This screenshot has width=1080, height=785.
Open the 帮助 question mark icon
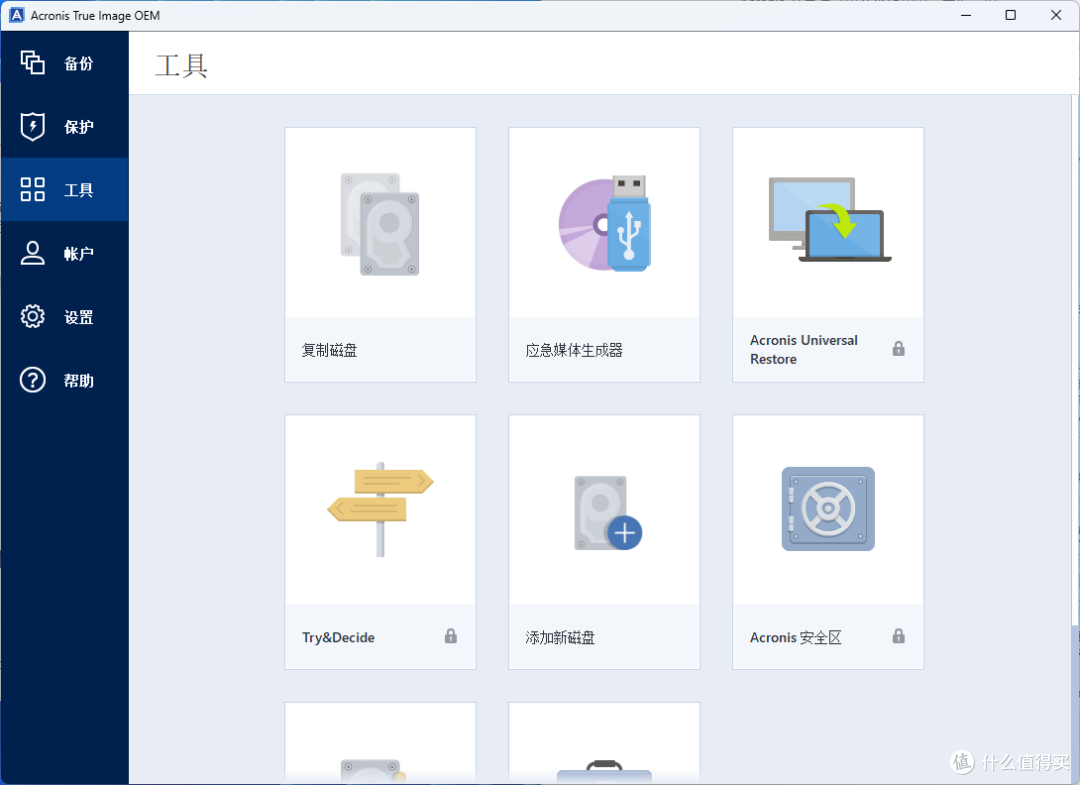(x=32, y=380)
